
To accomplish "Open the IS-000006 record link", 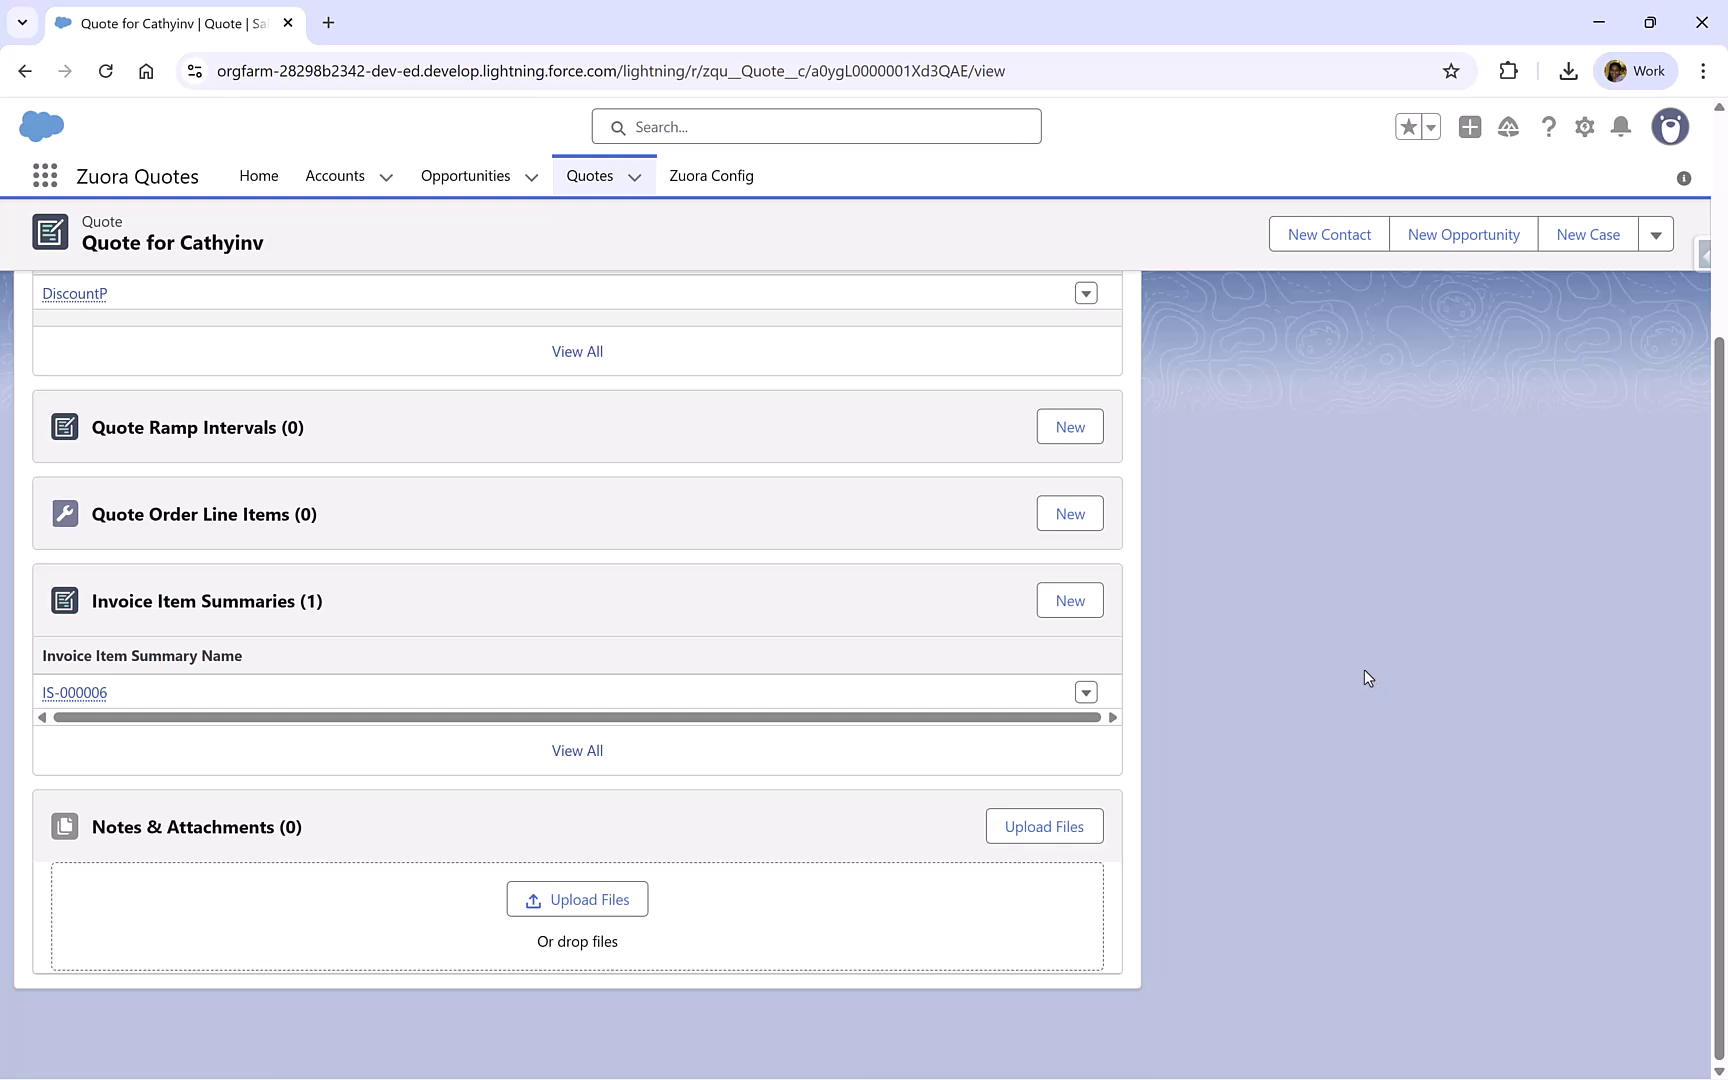I will click(74, 692).
